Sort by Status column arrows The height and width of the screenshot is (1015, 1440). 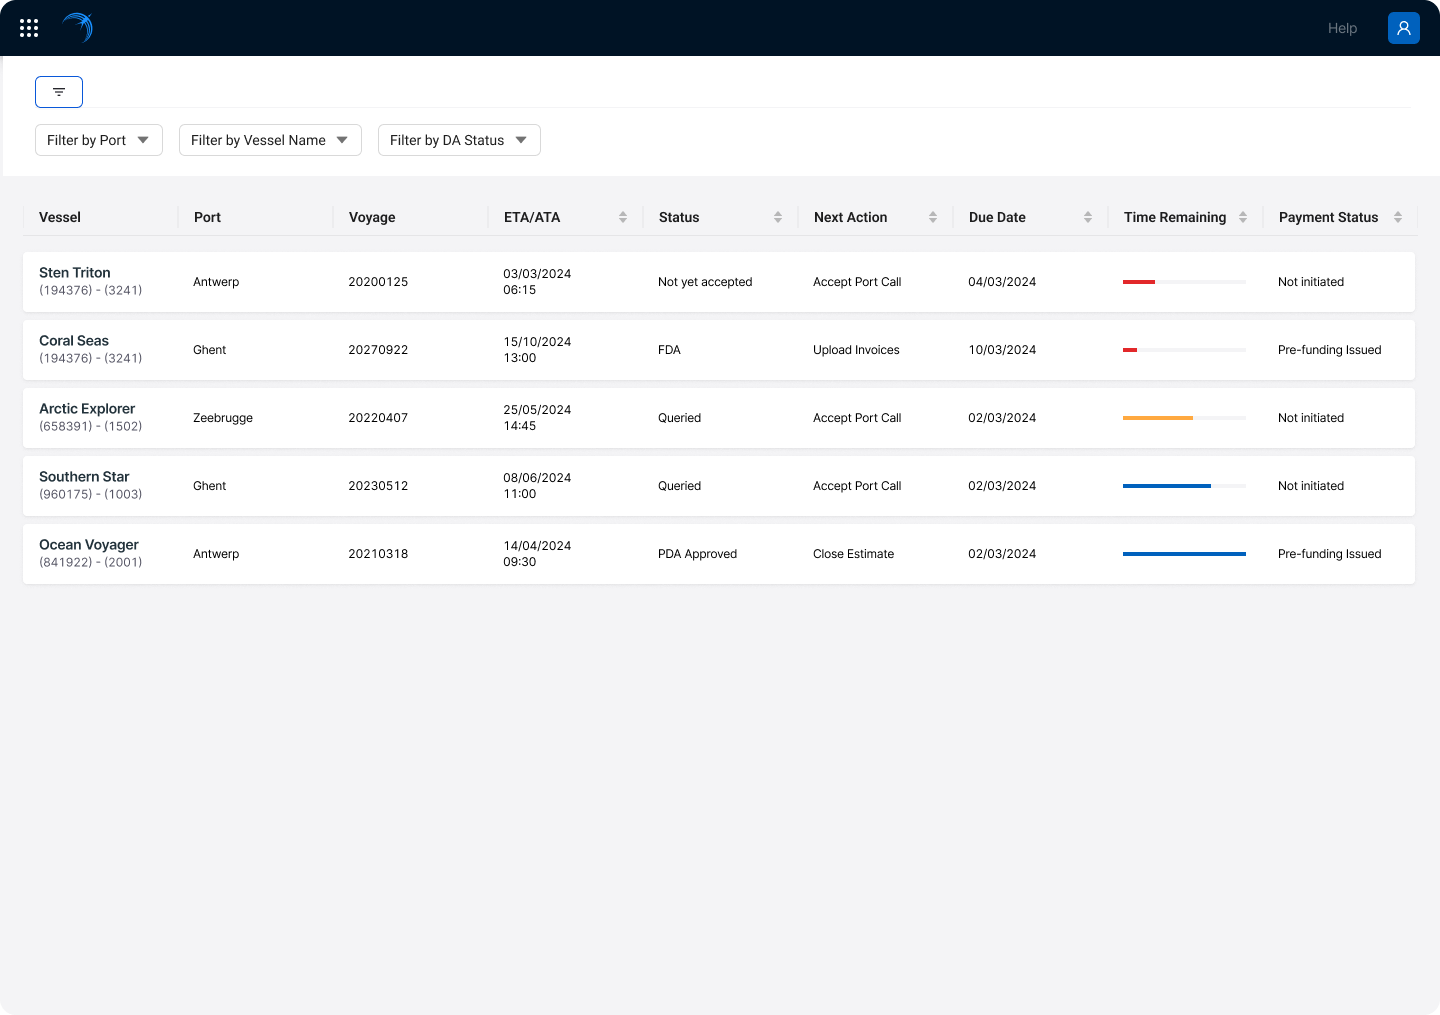(778, 217)
